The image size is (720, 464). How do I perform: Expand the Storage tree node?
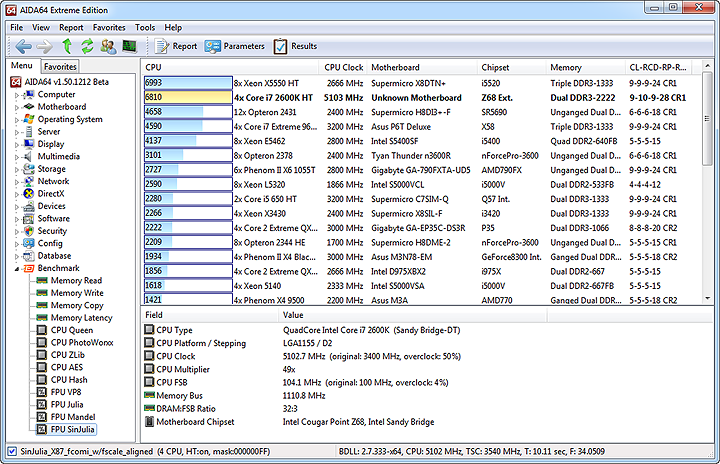[x=17, y=170]
